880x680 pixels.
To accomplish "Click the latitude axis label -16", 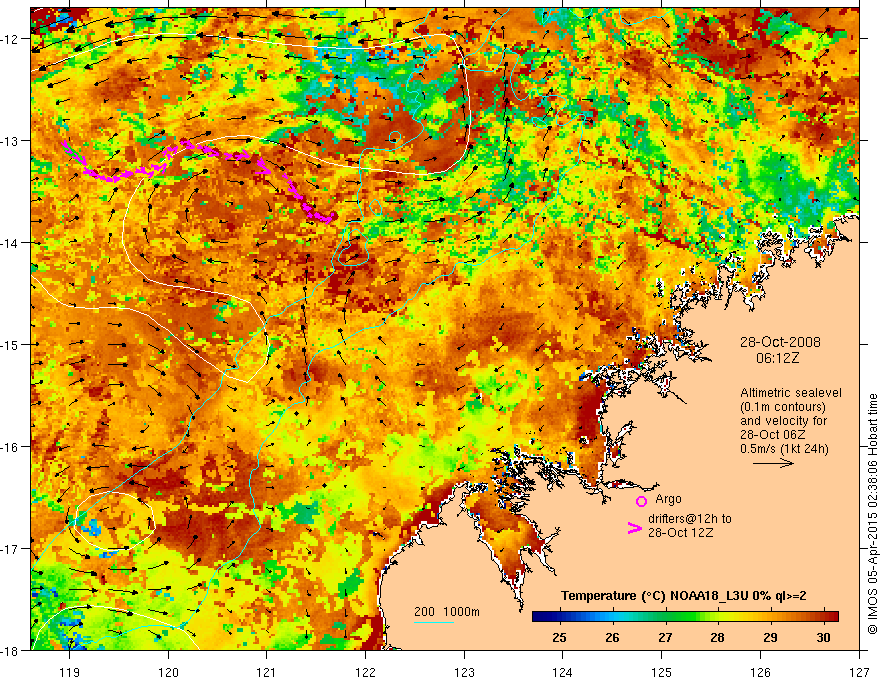I will (x=11, y=447).
